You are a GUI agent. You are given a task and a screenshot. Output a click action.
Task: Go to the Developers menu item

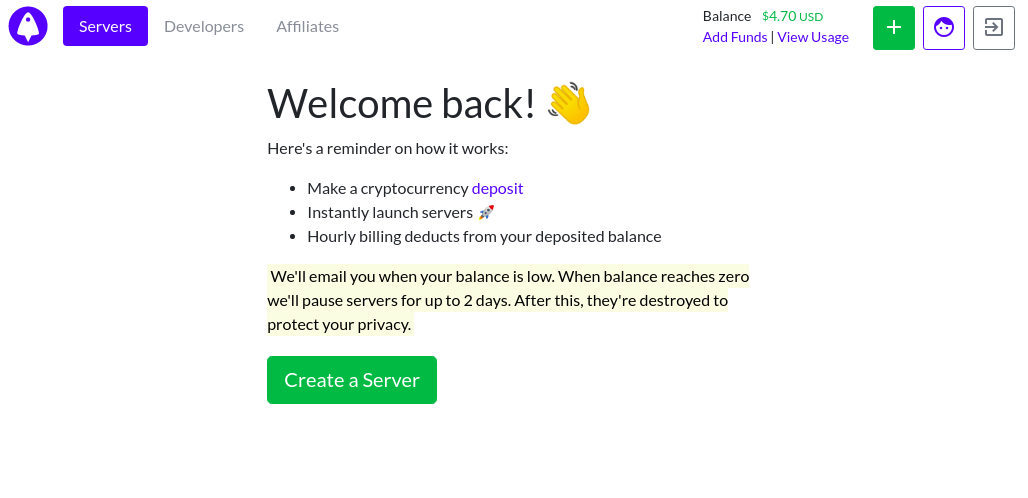click(x=204, y=26)
